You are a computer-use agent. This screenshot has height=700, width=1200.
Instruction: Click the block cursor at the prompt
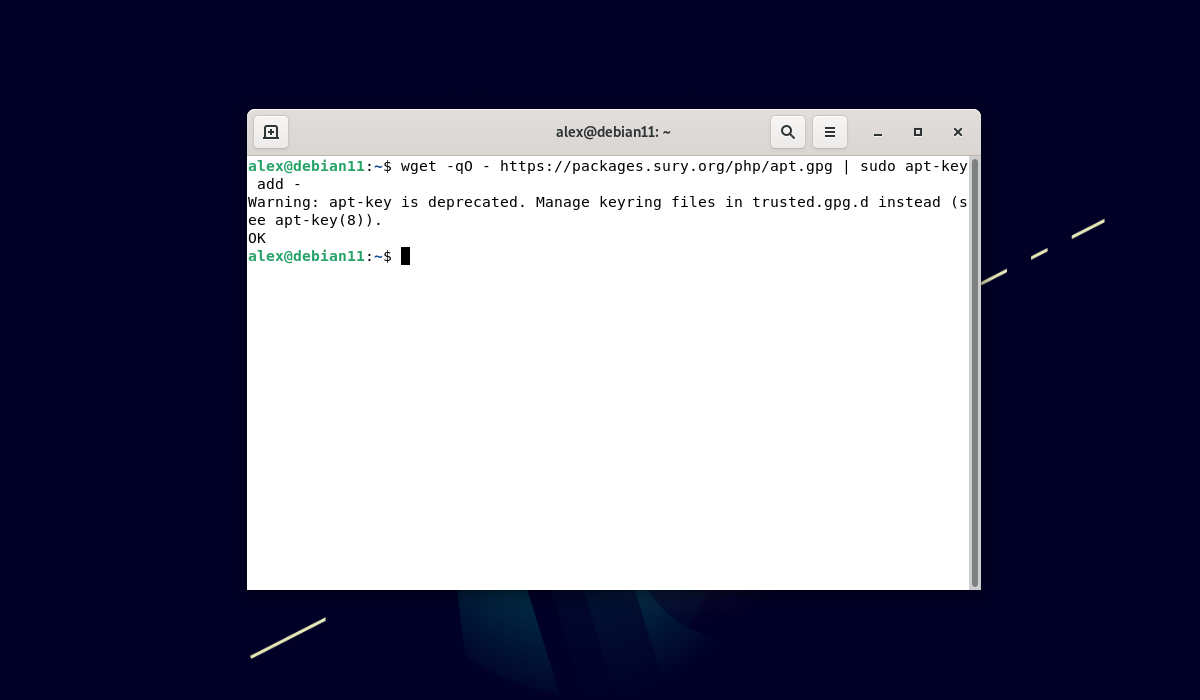(x=405, y=256)
